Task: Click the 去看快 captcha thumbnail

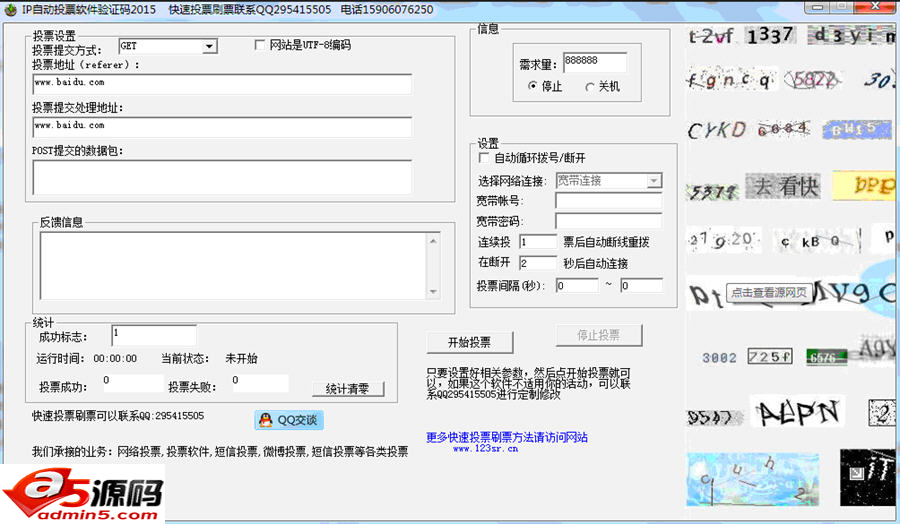Action: [x=783, y=187]
